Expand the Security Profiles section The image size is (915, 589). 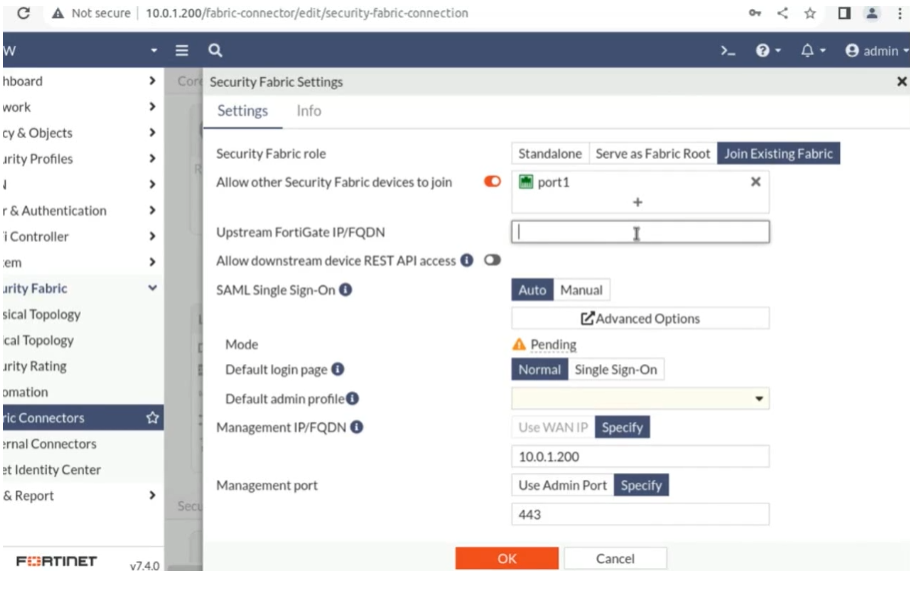click(152, 158)
